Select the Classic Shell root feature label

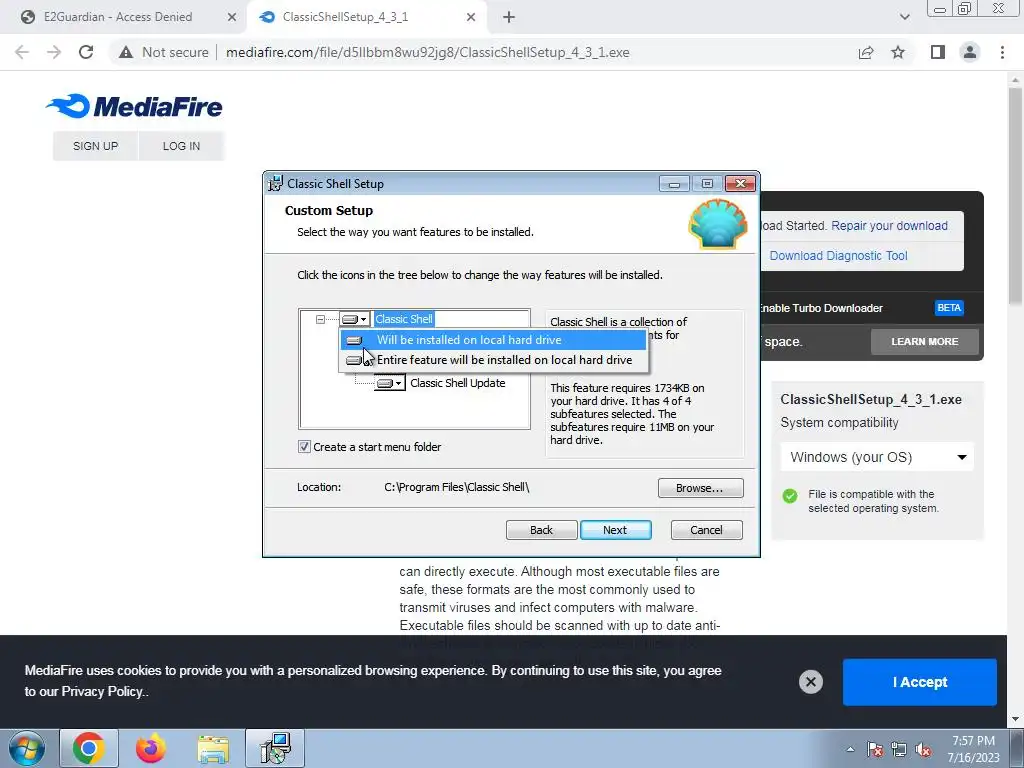(404, 319)
